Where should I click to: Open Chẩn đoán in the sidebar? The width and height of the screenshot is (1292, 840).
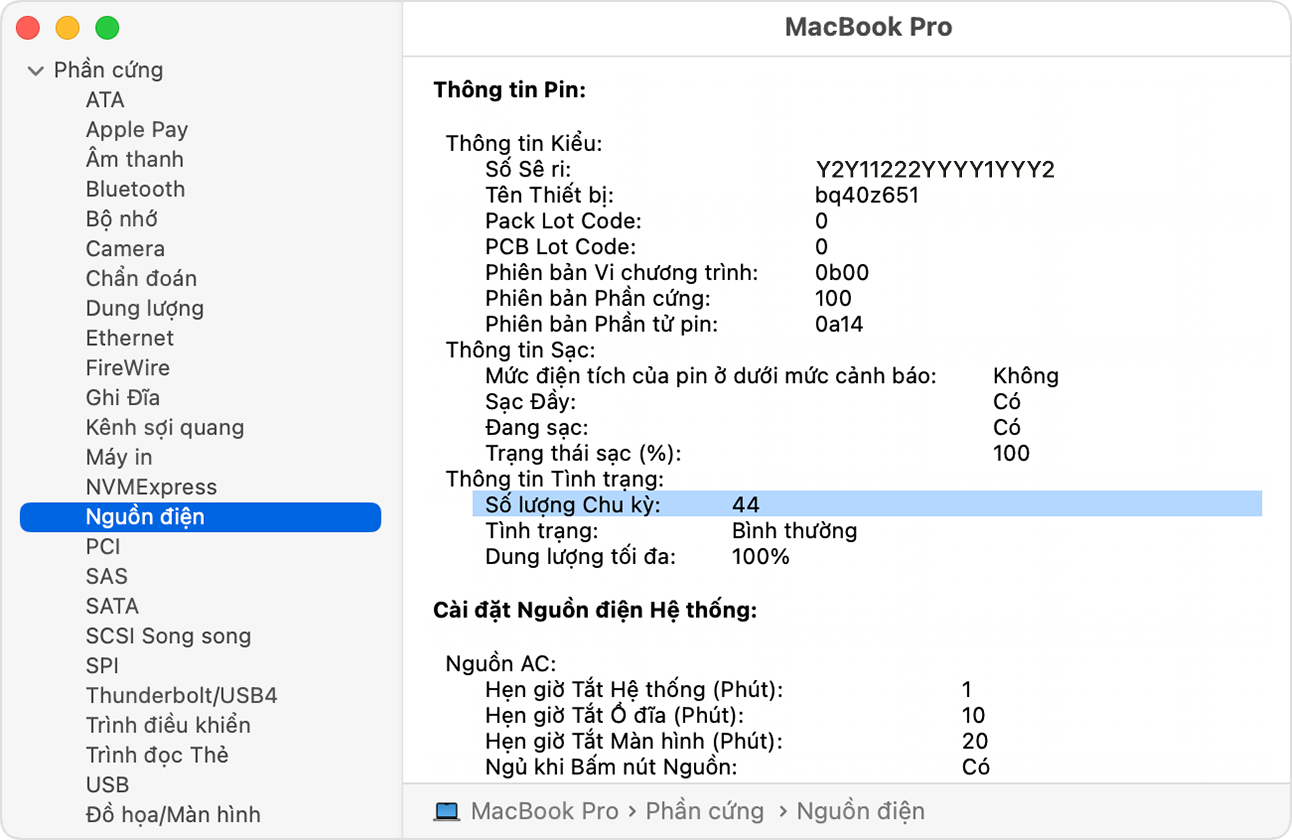pos(141,278)
